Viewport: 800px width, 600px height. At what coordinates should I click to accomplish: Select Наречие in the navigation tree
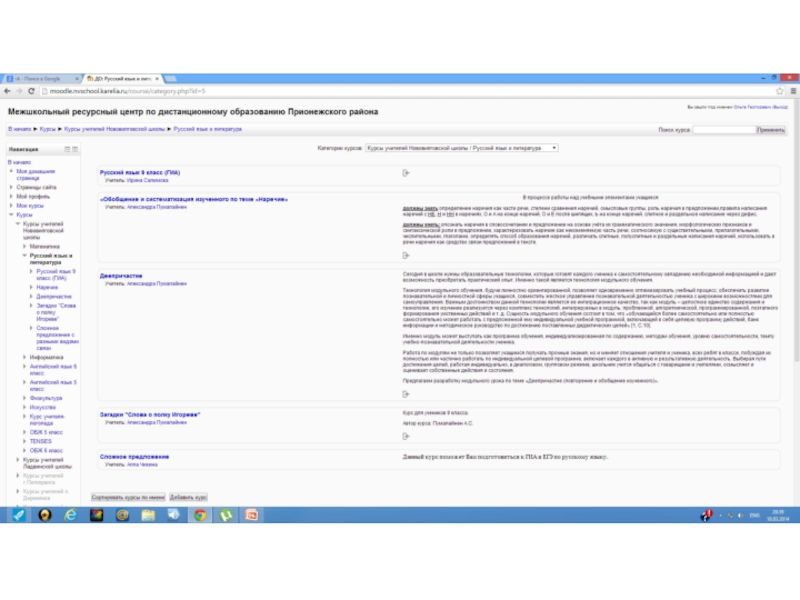pos(47,287)
